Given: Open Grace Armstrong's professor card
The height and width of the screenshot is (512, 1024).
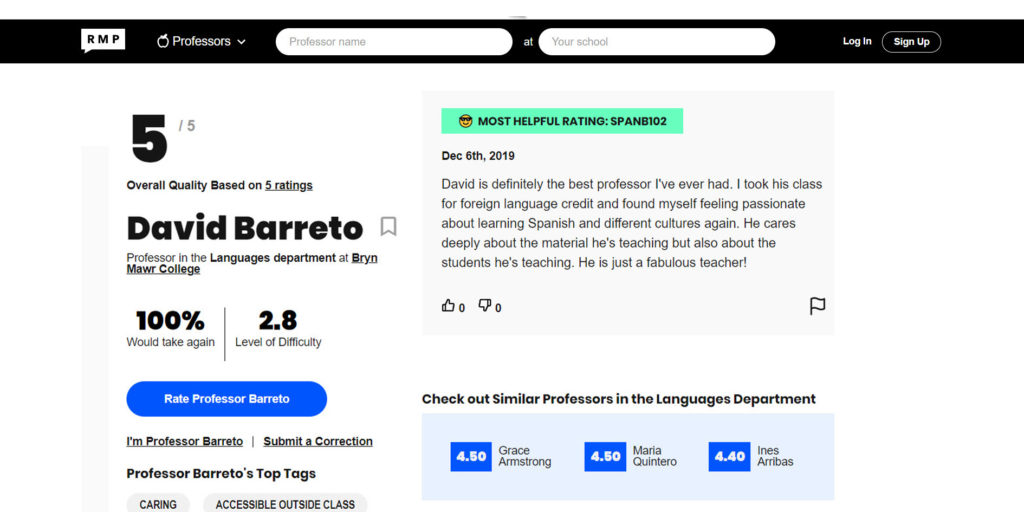Looking at the screenshot, I should tap(501, 456).
